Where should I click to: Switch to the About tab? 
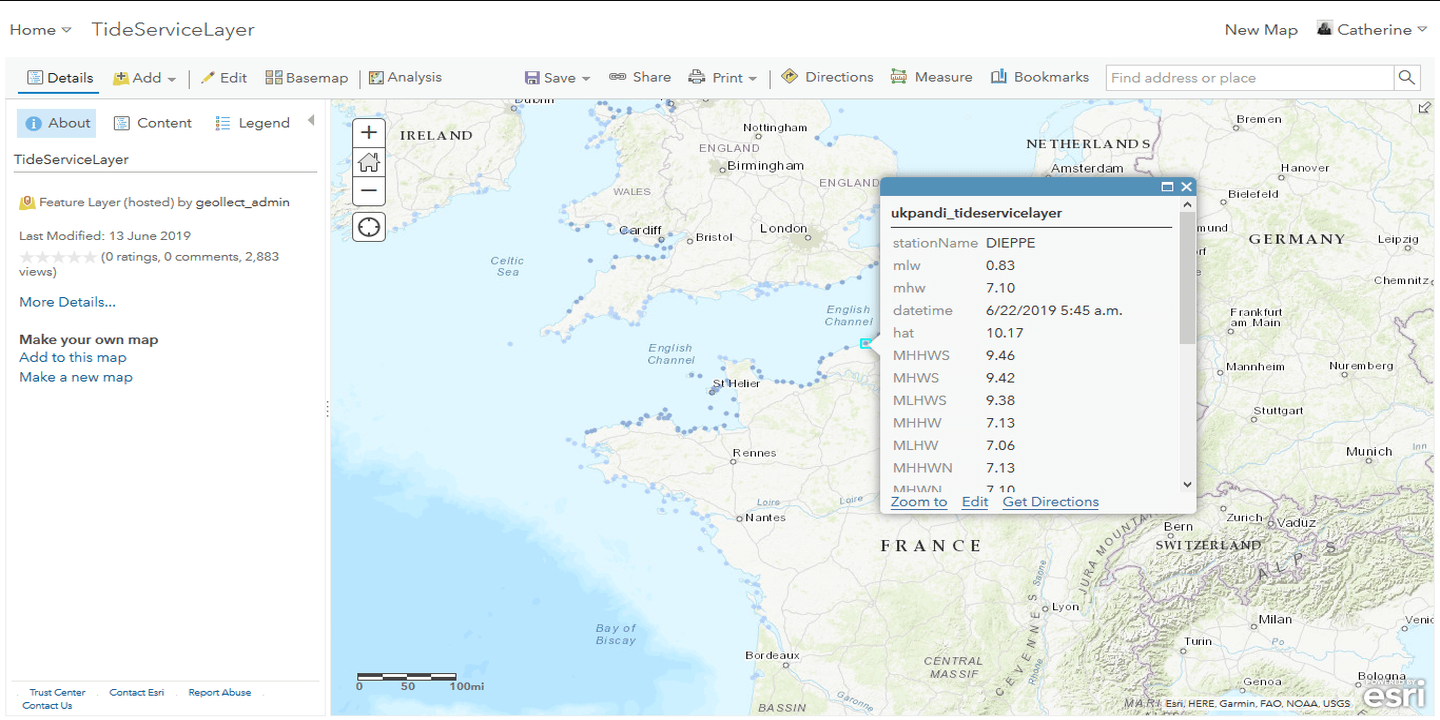(57, 123)
